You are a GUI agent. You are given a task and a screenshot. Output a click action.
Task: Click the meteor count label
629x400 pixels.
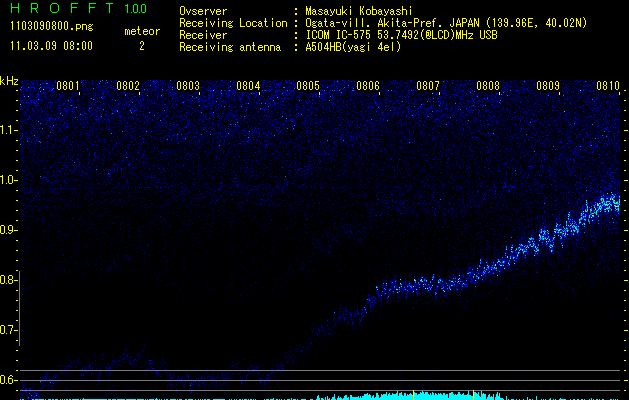[142, 31]
